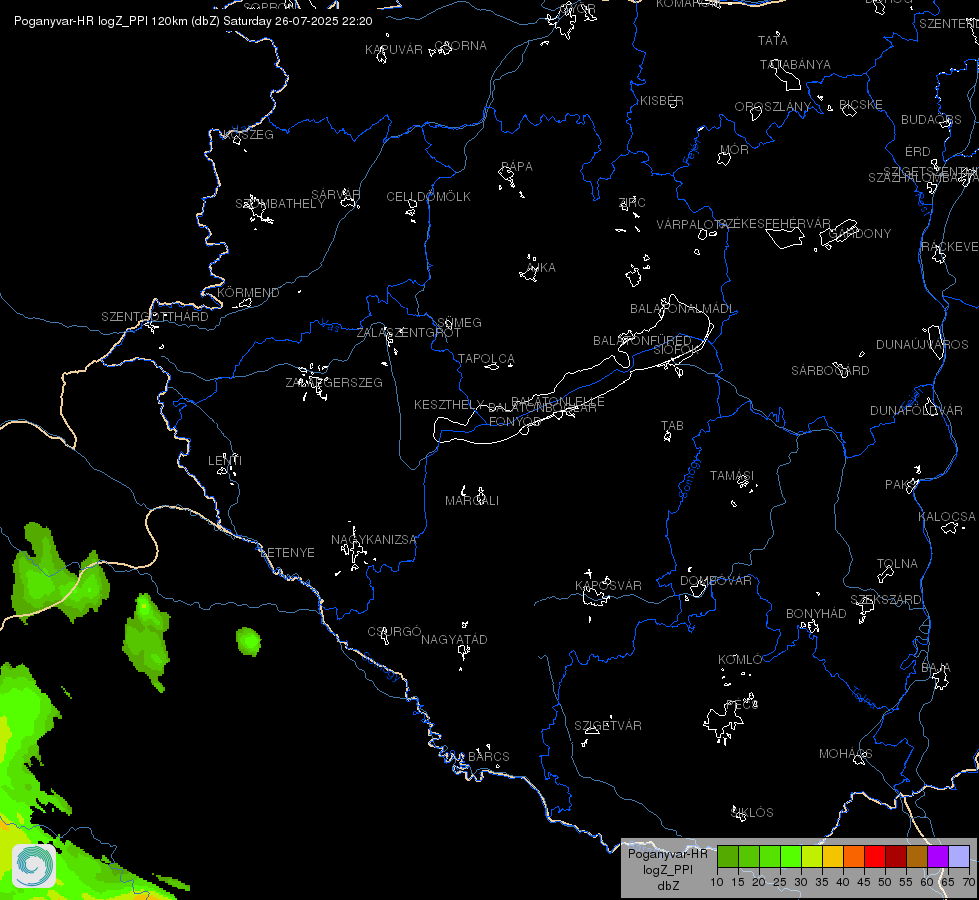The height and width of the screenshot is (900, 979).
Task: Click the KALOCSA city label
Action: [947, 517]
